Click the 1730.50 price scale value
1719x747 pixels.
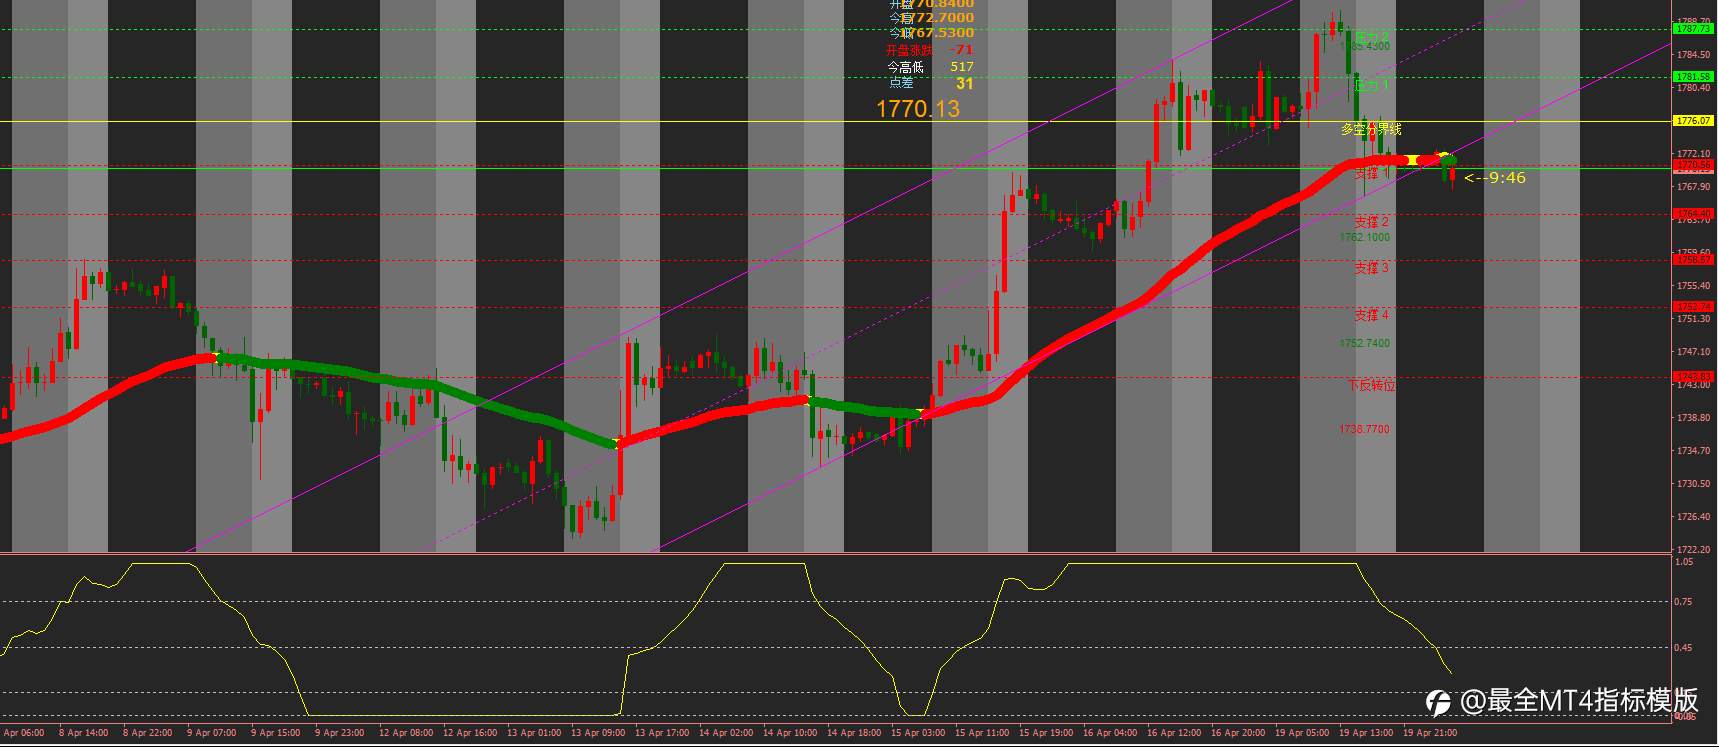click(1693, 483)
